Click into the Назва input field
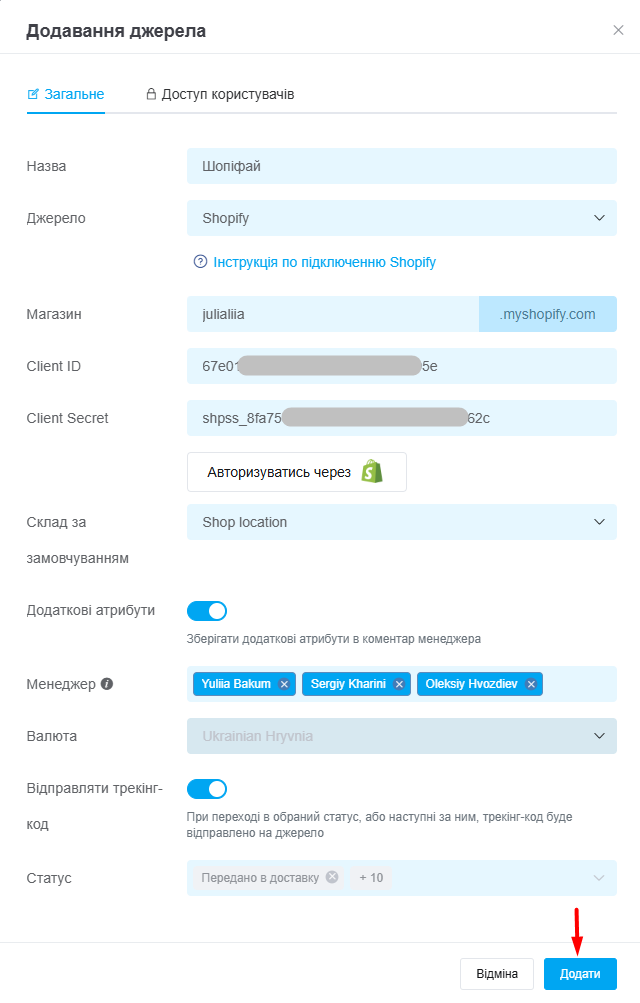The width and height of the screenshot is (640, 1003). 401,166
